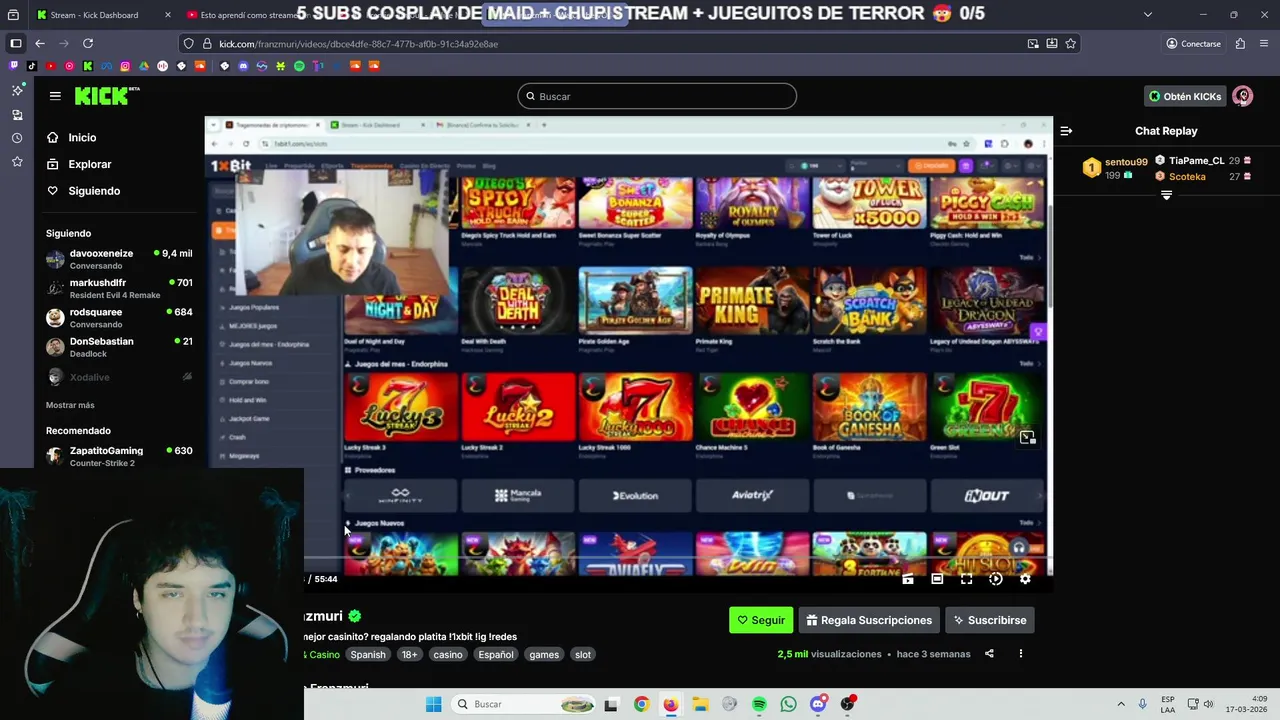Open Firefox sidebar bookmarks star icon
This screenshot has width=1280, height=720.
pyautogui.click(x=17, y=161)
